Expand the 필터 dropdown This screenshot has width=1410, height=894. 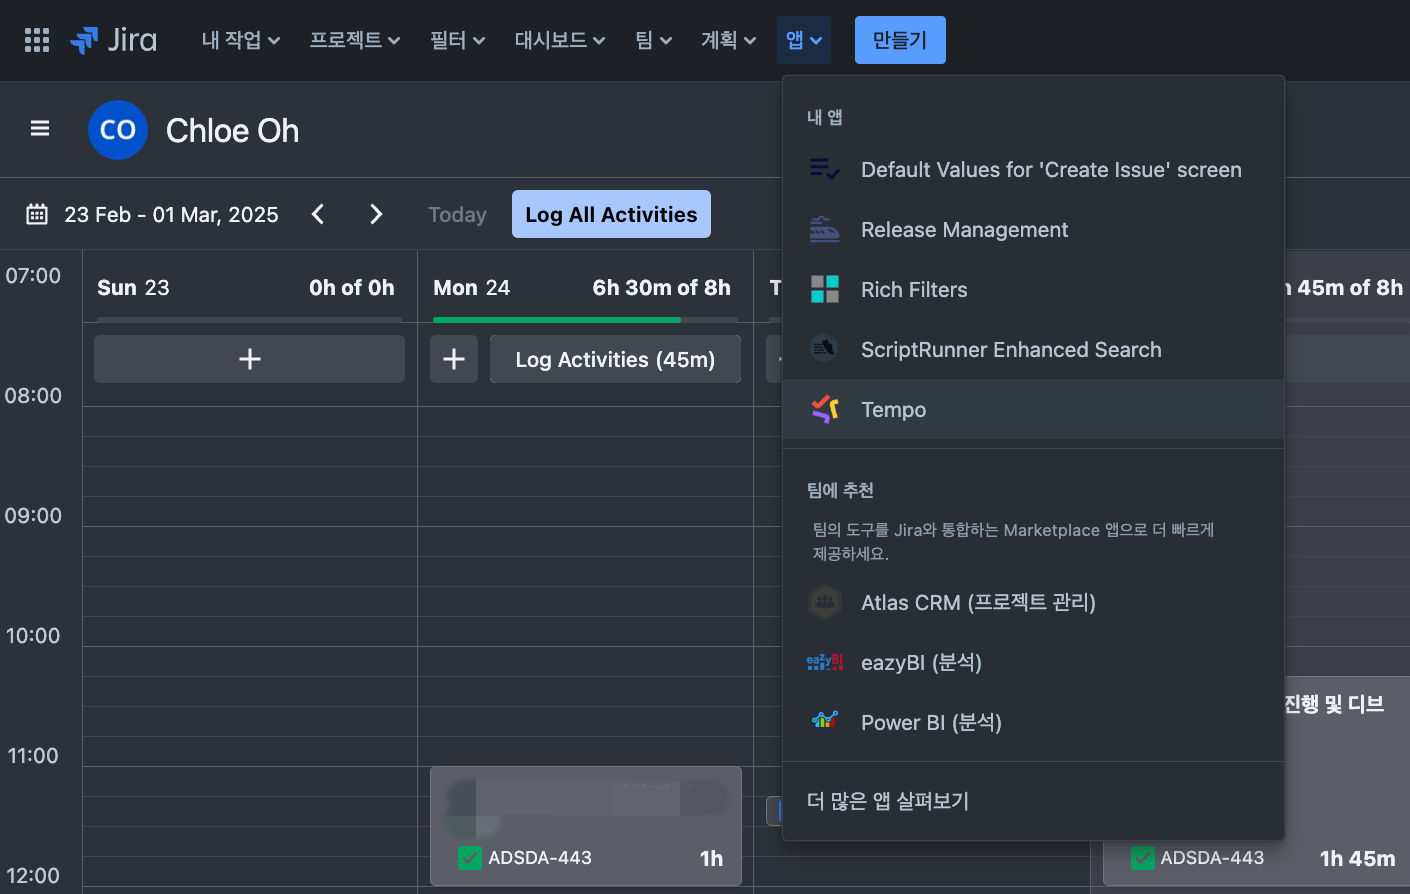point(458,40)
